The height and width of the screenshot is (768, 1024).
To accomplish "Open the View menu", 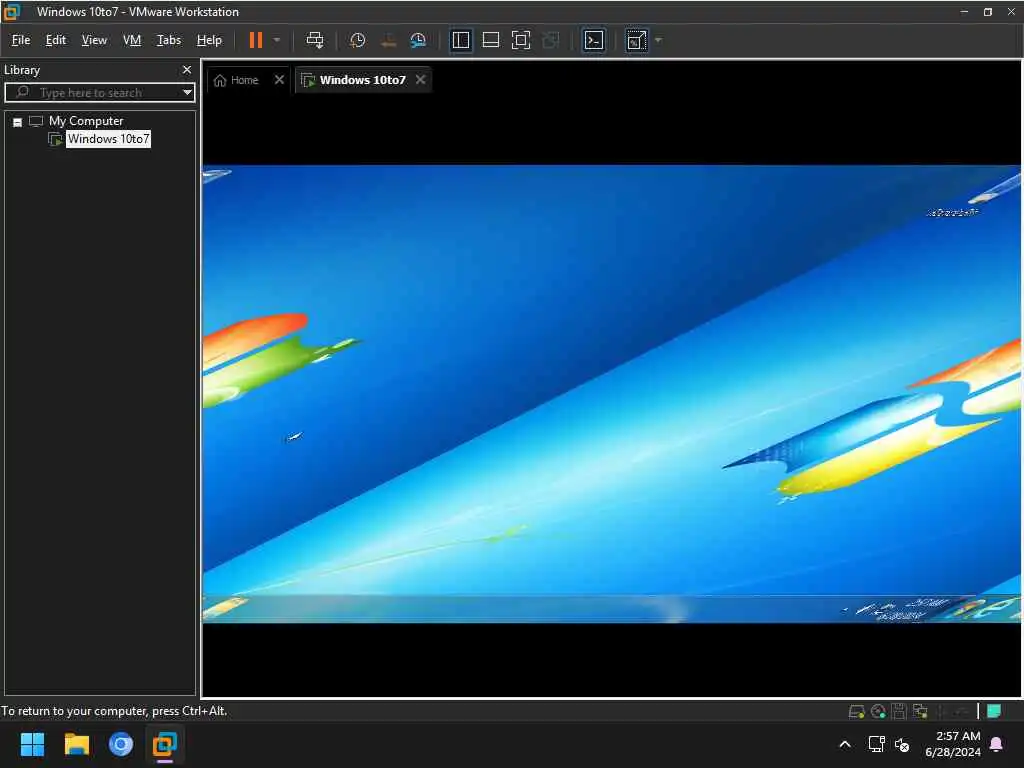I will pos(94,40).
